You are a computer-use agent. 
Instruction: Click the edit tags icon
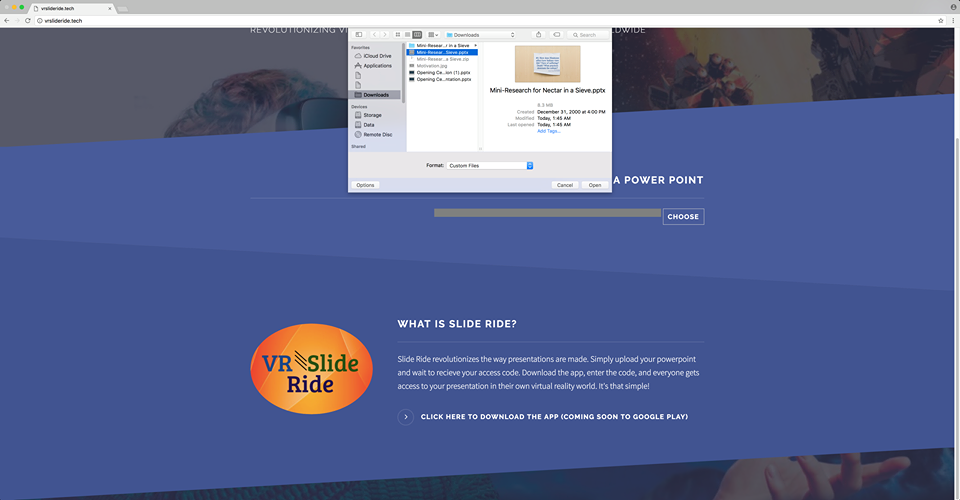[557, 35]
